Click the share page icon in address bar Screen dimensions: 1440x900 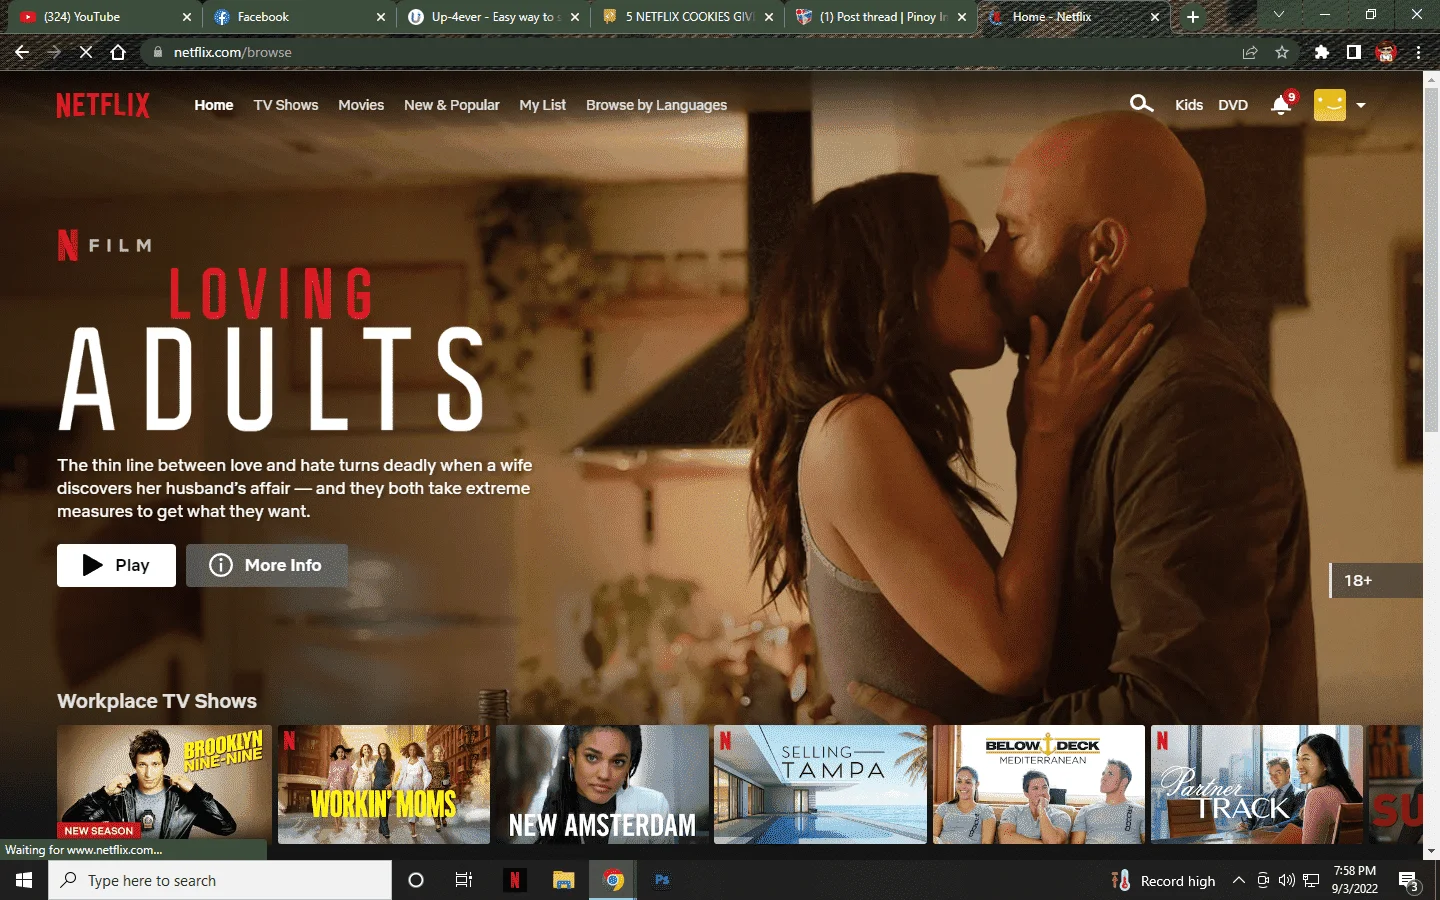[1250, 52]
